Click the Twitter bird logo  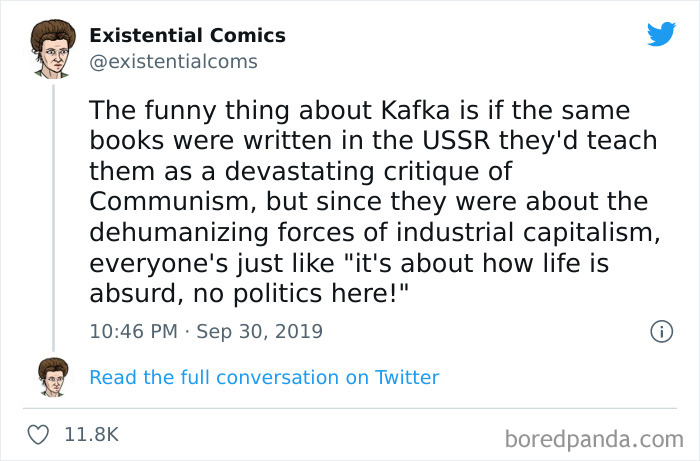click(661, 34)
